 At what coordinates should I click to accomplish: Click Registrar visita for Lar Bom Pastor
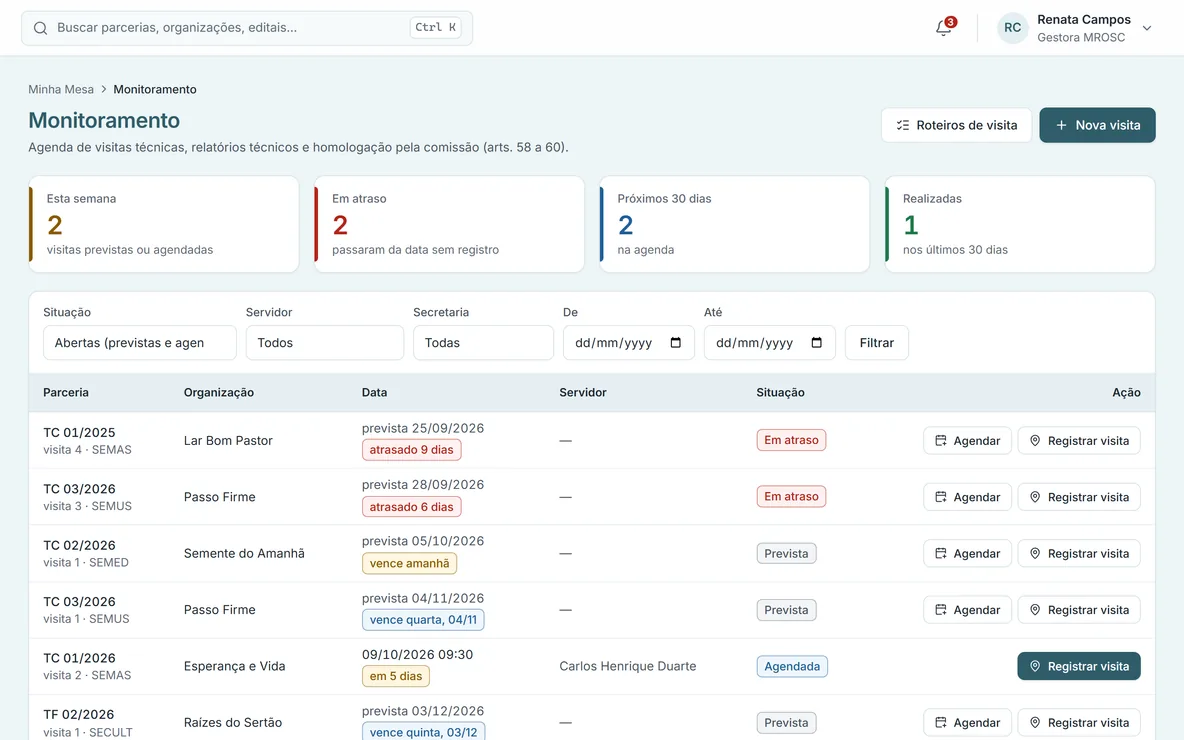click(1079, 440)
